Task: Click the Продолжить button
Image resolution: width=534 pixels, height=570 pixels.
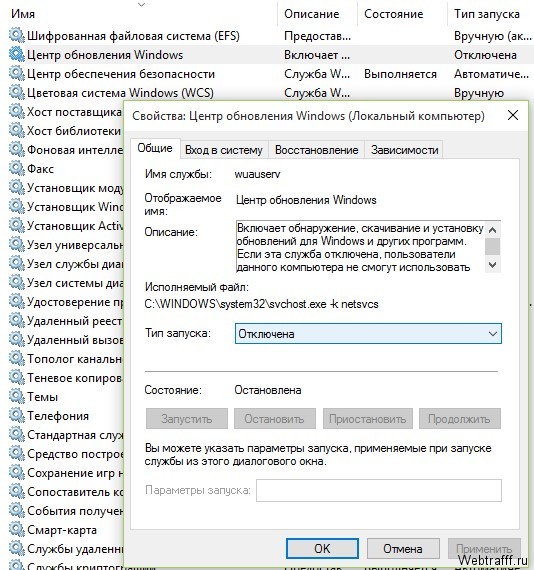Action: click(x=459, y=419)
